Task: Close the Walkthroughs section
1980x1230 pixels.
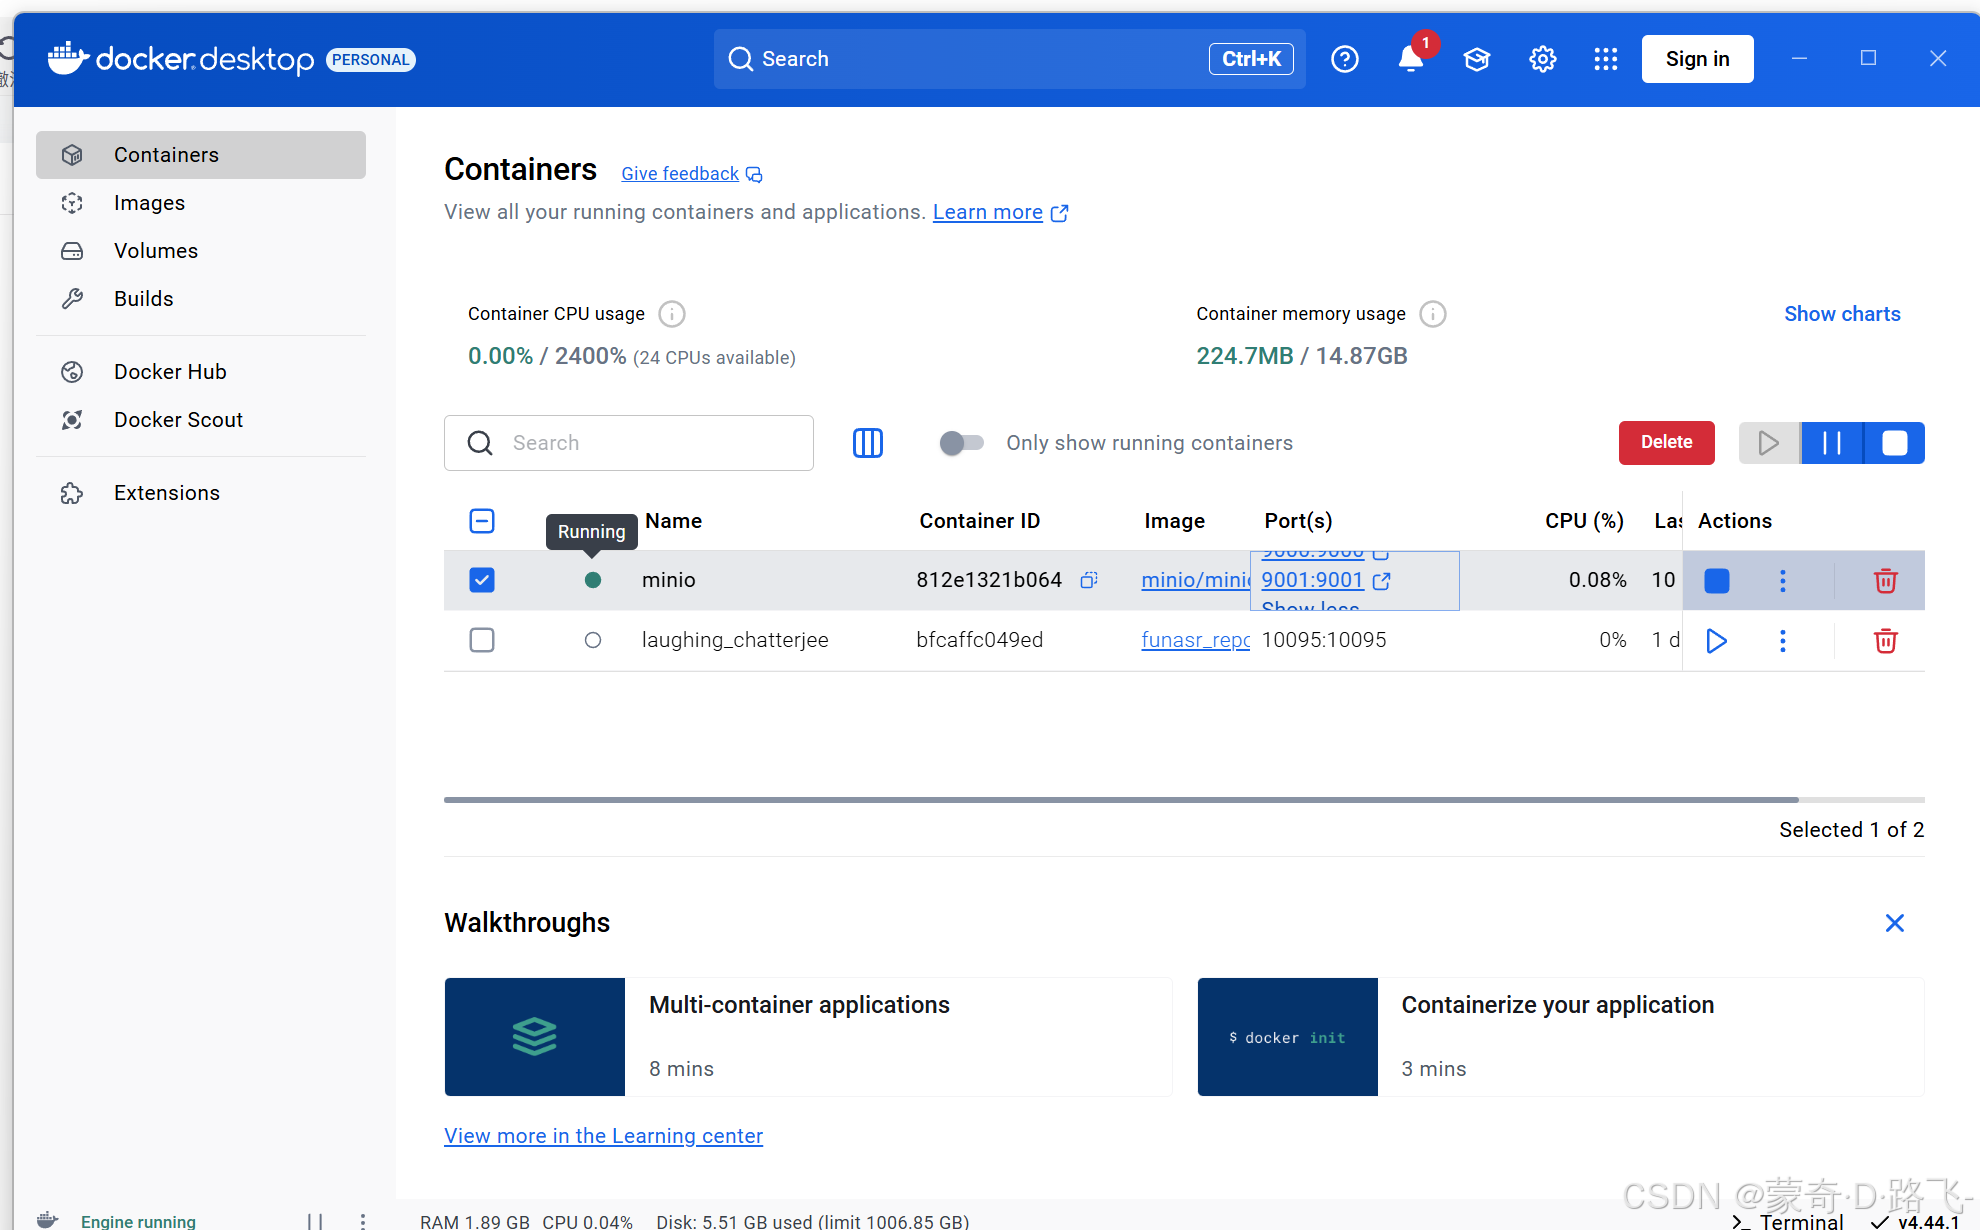Action: (1895, 923)
